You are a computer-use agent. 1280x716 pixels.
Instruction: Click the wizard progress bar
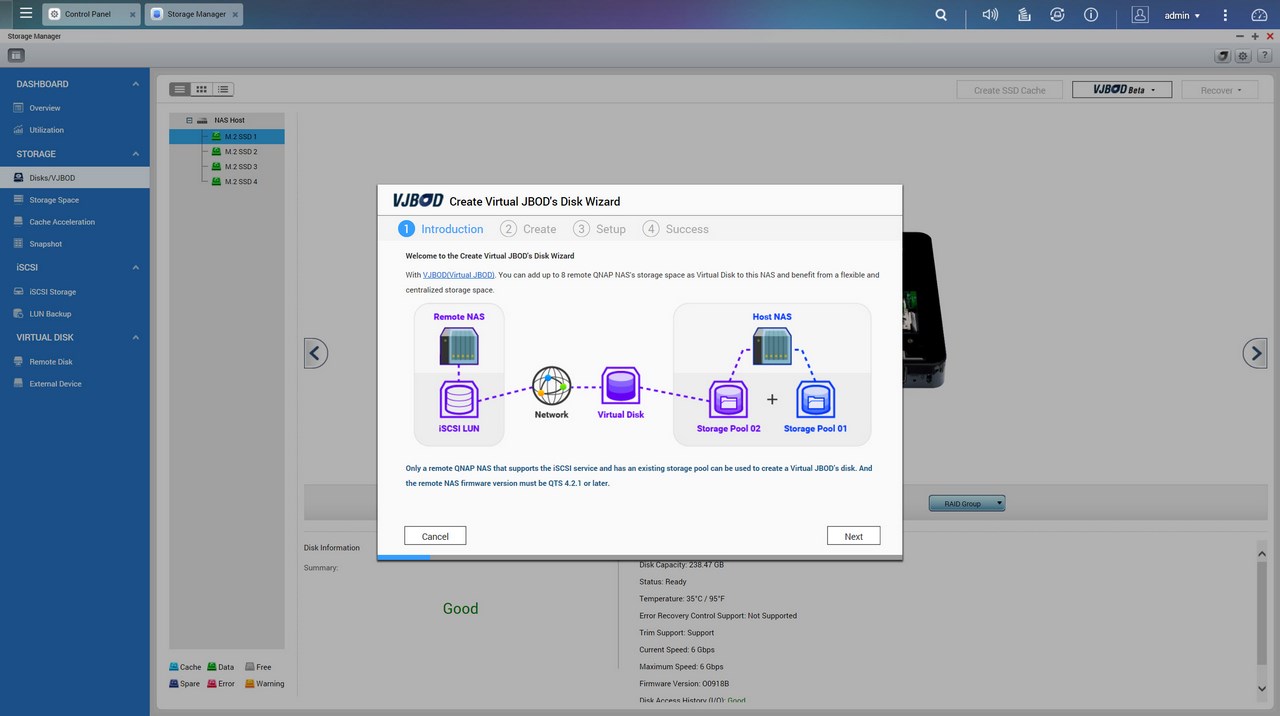click(x=639, y=557)
